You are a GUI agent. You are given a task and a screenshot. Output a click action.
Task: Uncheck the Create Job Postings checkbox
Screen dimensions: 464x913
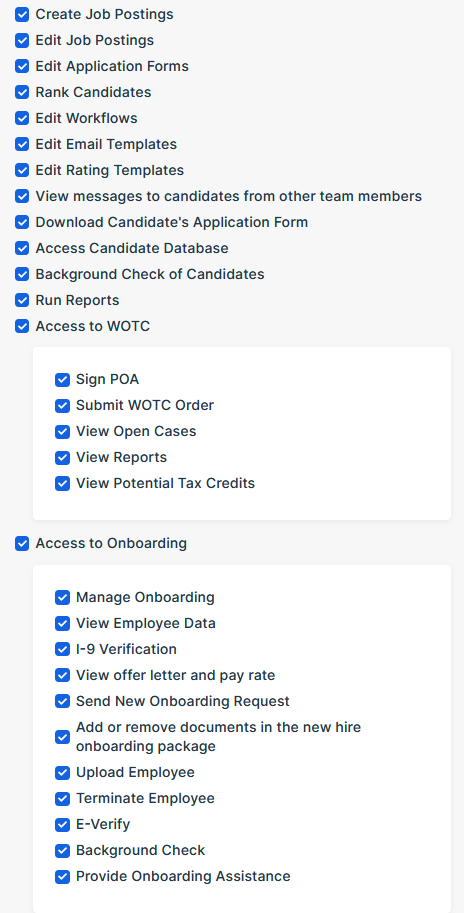(x=22, y=15)
